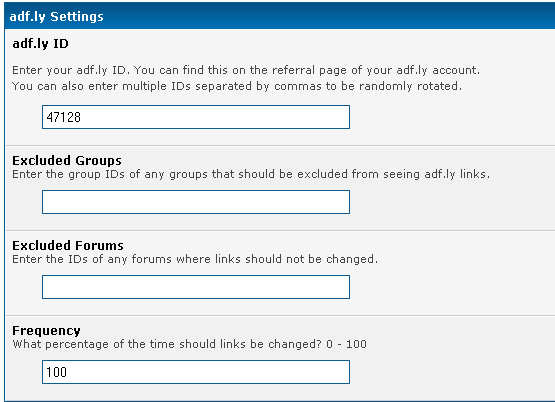
Task: Click into the Excluded Groups input box
Action: coord(196,202)
